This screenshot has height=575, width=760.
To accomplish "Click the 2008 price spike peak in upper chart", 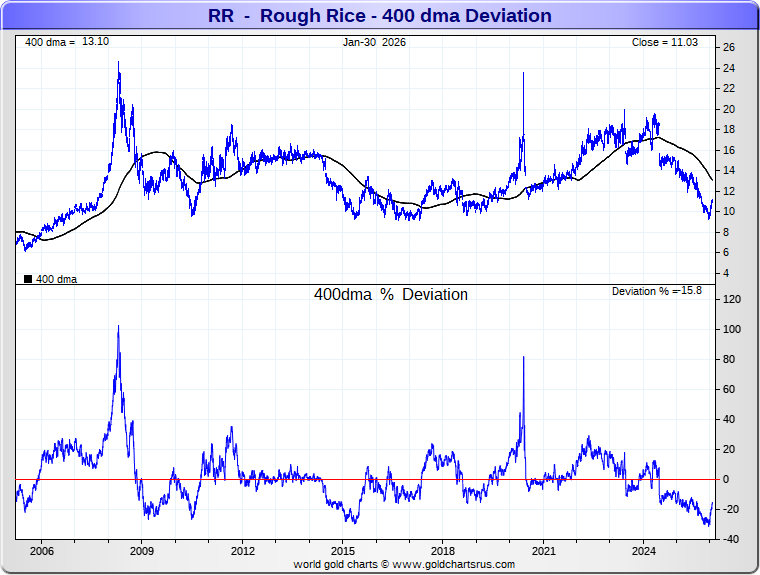I will click(x=118, y=63).
